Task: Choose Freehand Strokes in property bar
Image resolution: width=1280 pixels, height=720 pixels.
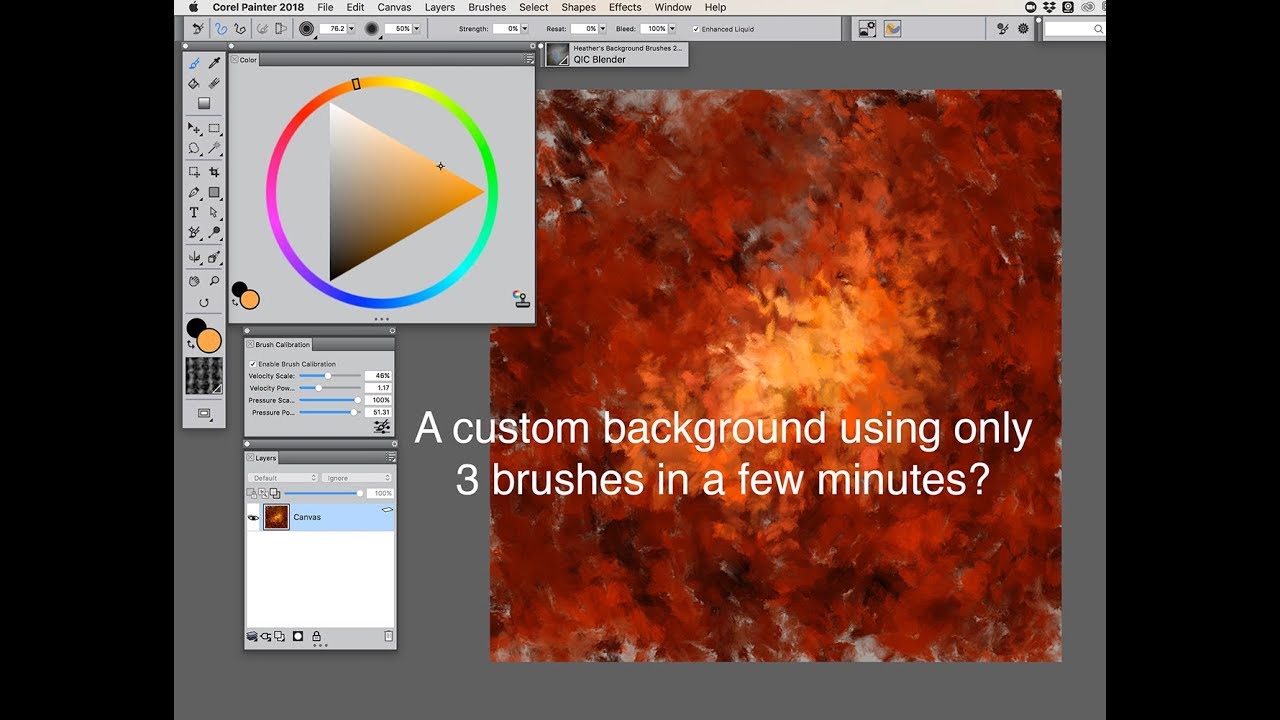Action: 221,29
